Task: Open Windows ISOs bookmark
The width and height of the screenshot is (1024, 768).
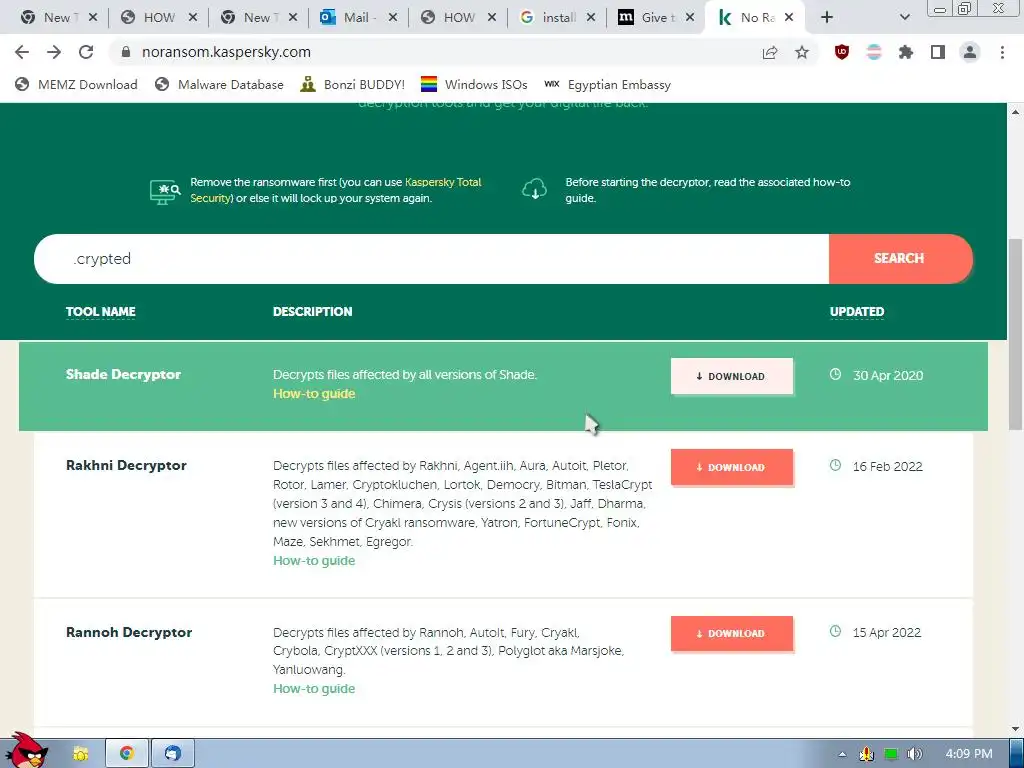Action: tap(474, 85)
